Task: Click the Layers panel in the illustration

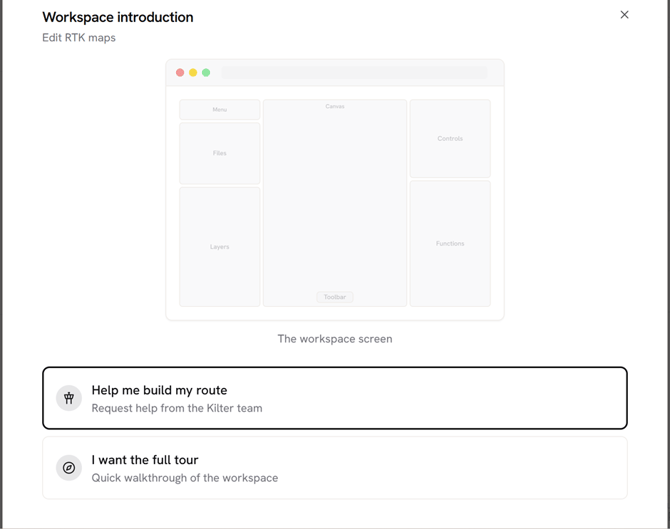Action: point(220,246)
